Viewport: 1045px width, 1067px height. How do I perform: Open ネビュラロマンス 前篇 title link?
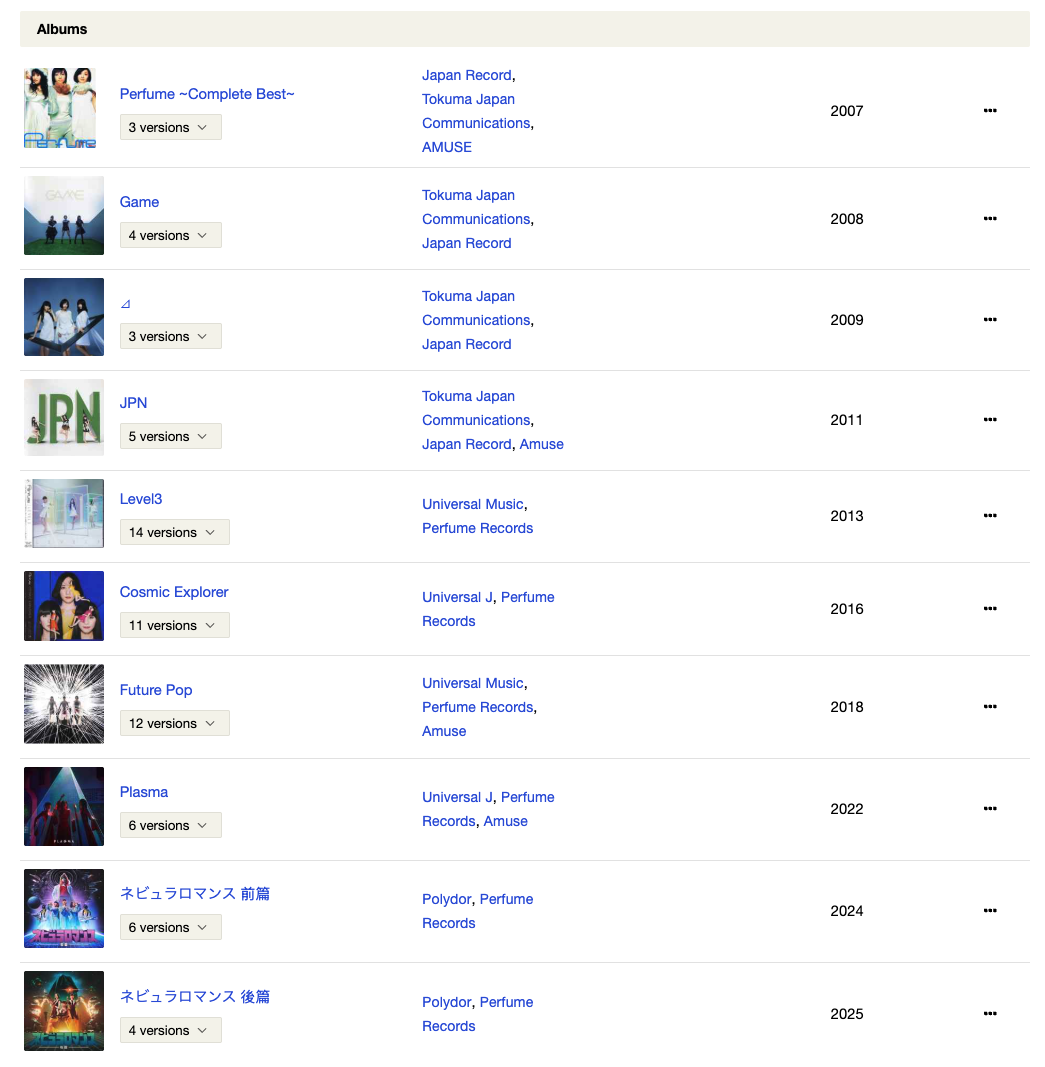click(x=195, y=893)
